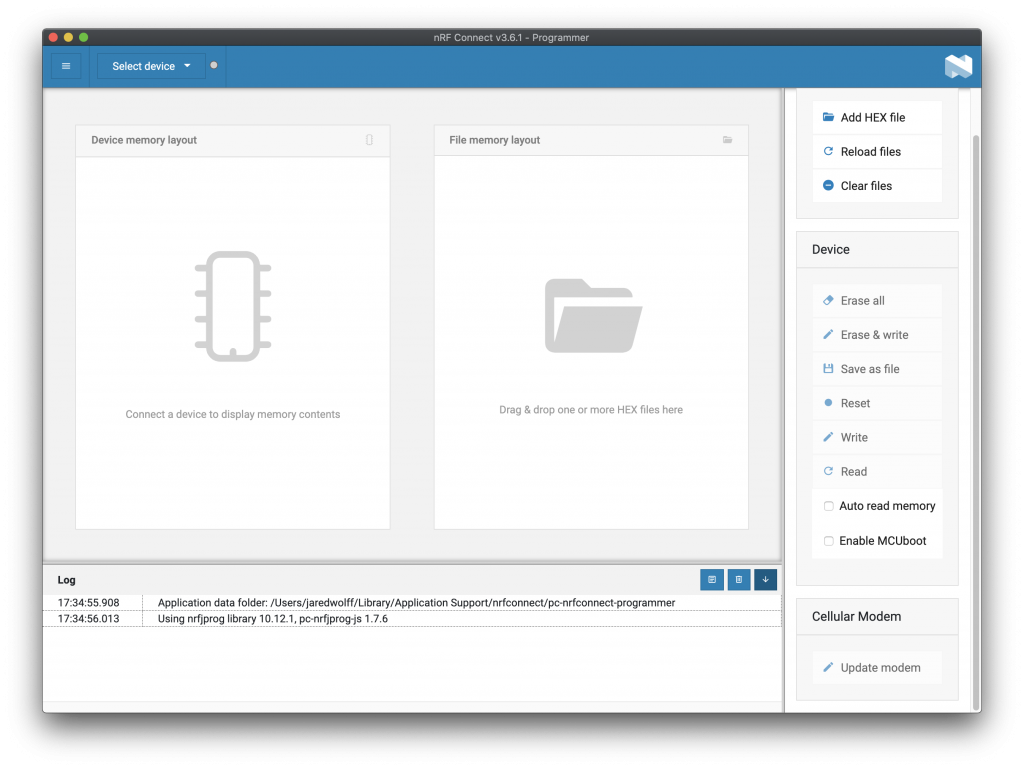Toggle log autoscroll down-arrow button
Screen dimensions: 1024x769
765,580
